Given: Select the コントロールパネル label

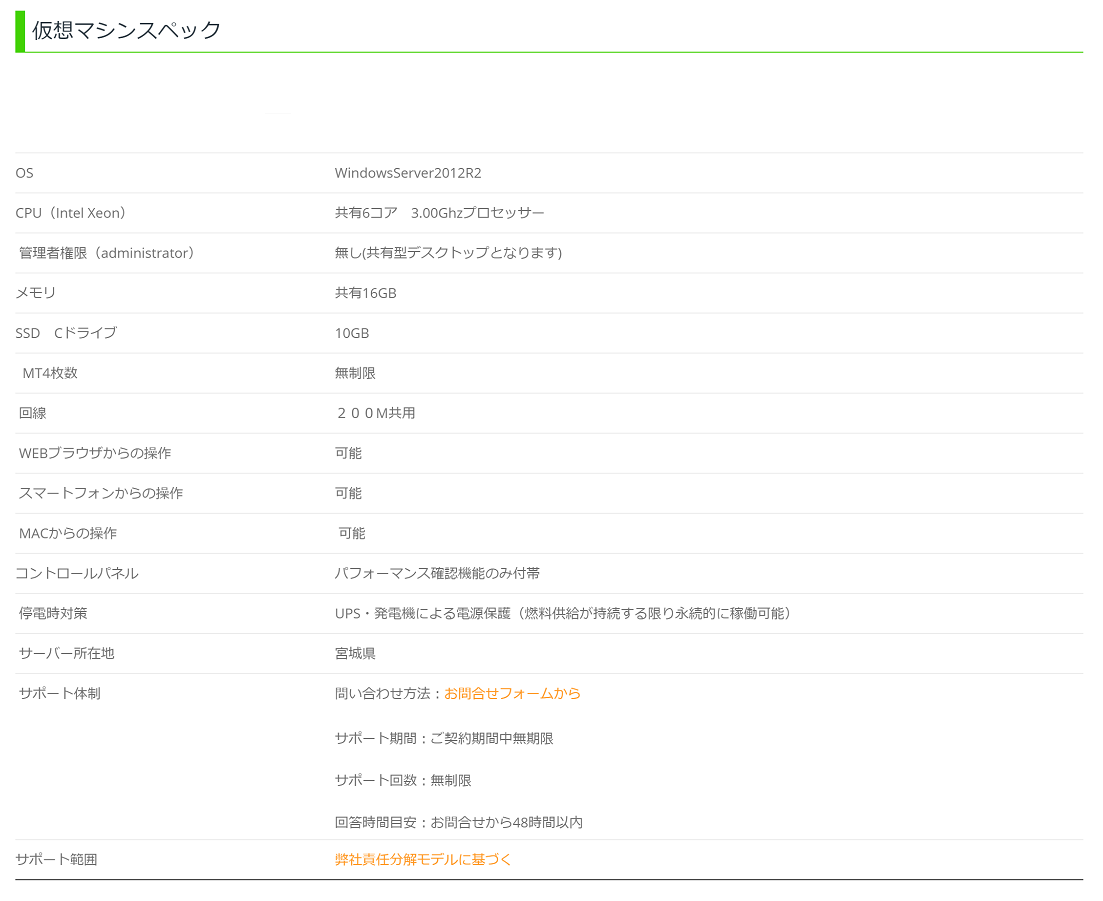Looking at the screenshot, I should pos(77,574).
